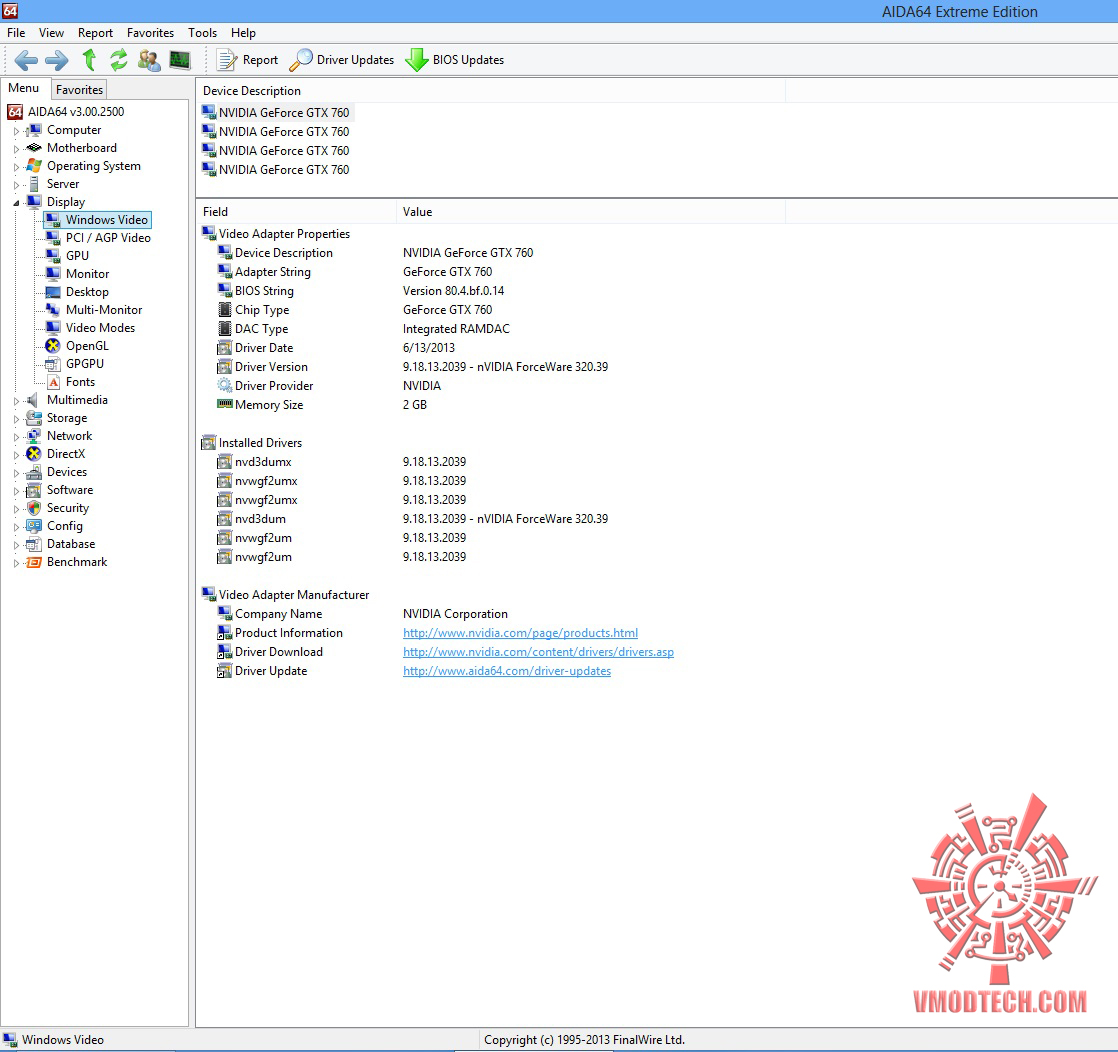Expand the DirectX tree node

[16, 454]
